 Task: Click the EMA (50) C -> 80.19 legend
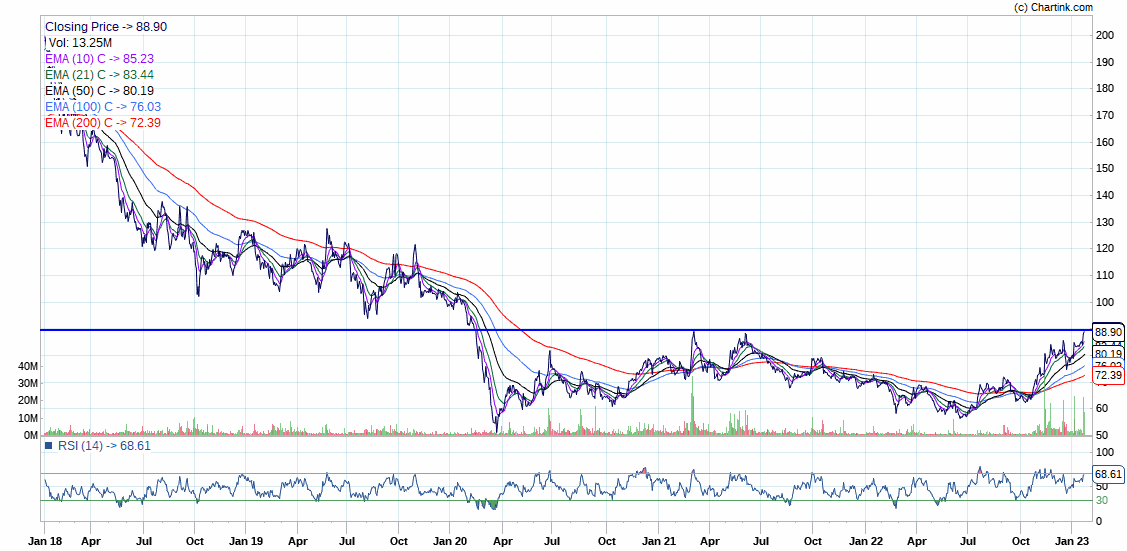pyautogui.click(x=99, y=91)
